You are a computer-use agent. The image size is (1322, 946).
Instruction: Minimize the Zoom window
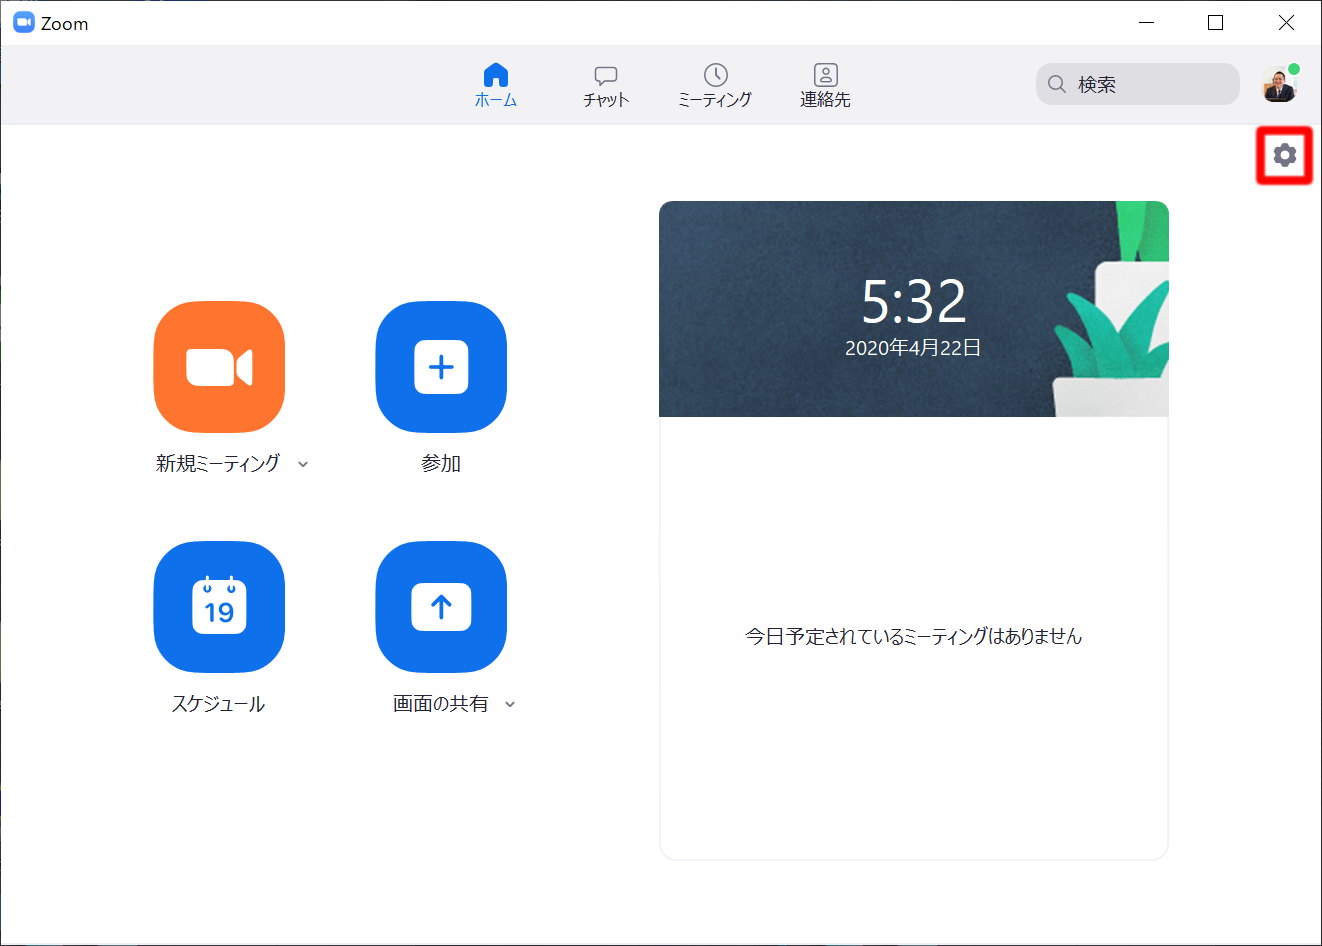tap(1147, 23)
